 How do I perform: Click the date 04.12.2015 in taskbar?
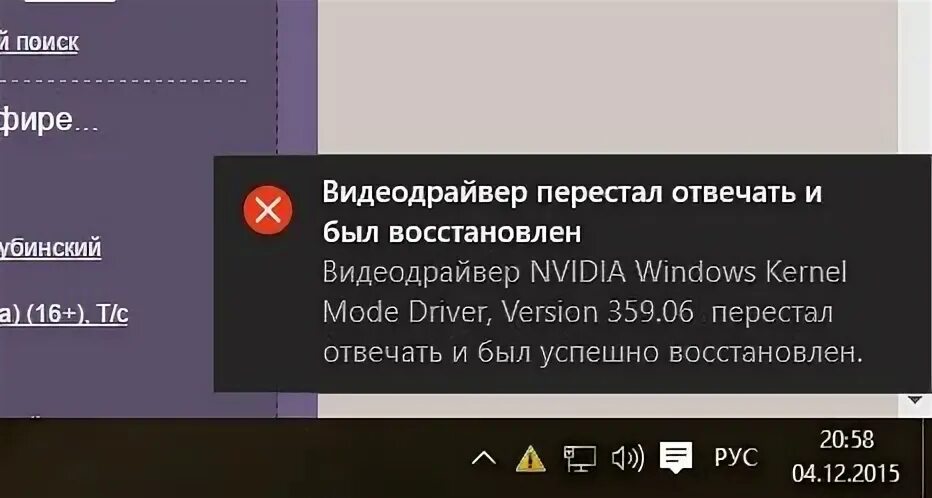click(845, 474)
